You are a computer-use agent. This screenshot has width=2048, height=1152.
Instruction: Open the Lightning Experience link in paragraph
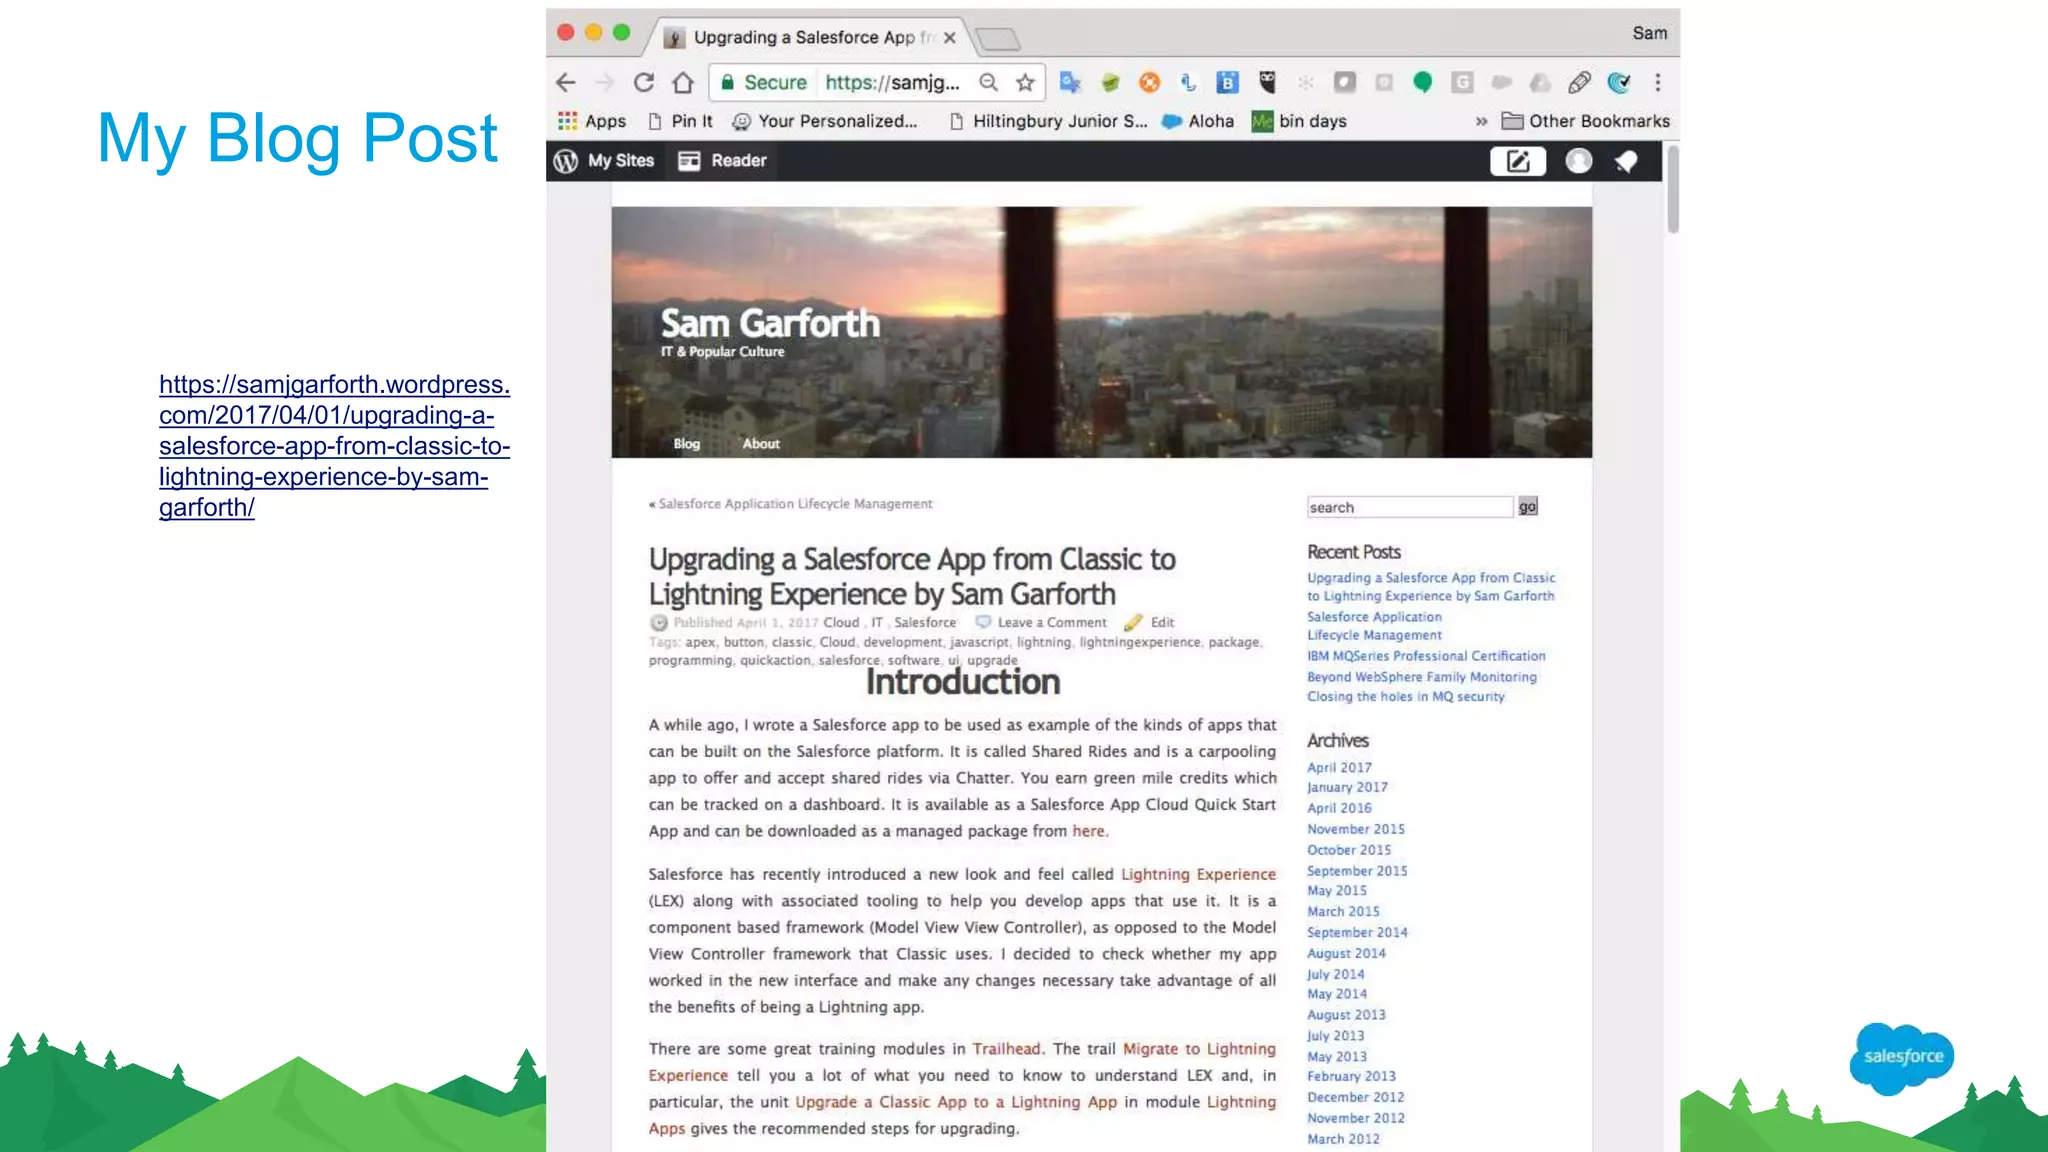click(x=1198, y=874)
